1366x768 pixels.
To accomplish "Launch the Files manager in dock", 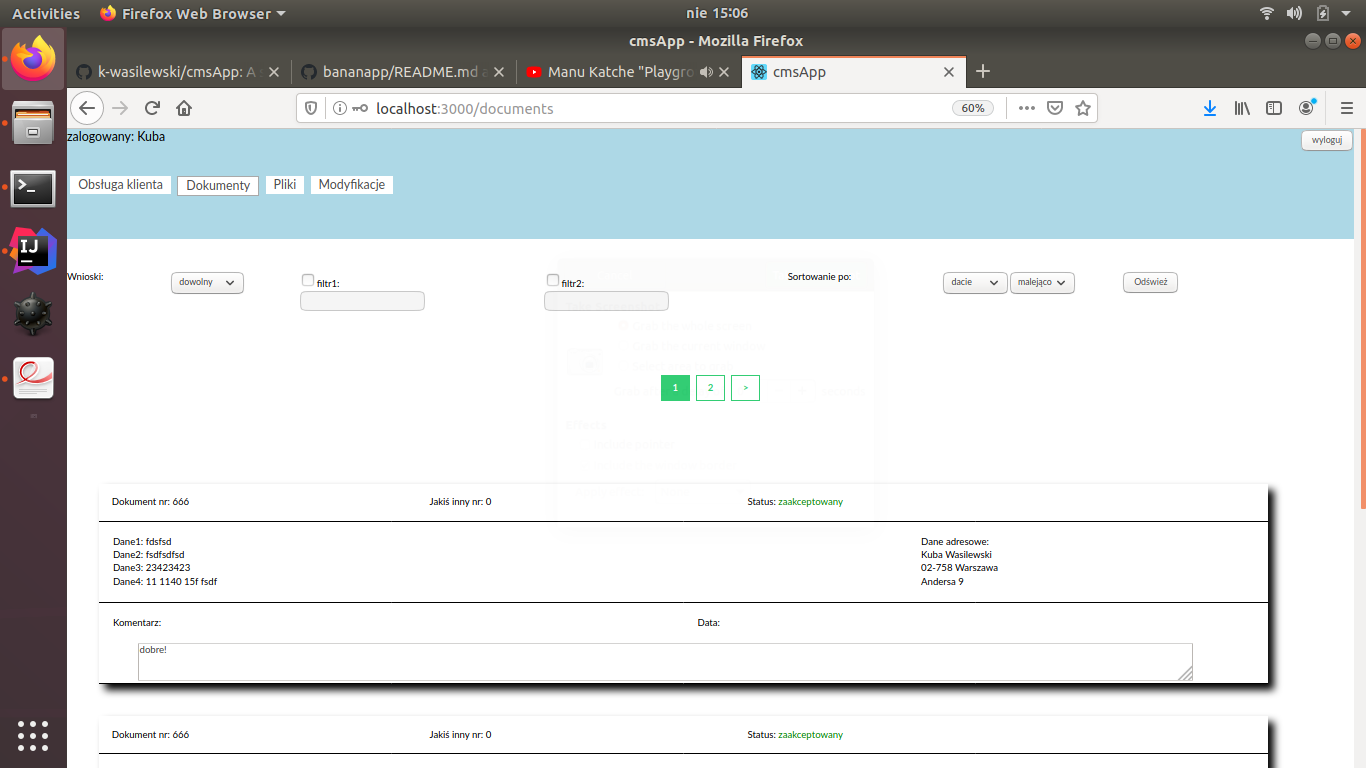I will tap(33, 123).
